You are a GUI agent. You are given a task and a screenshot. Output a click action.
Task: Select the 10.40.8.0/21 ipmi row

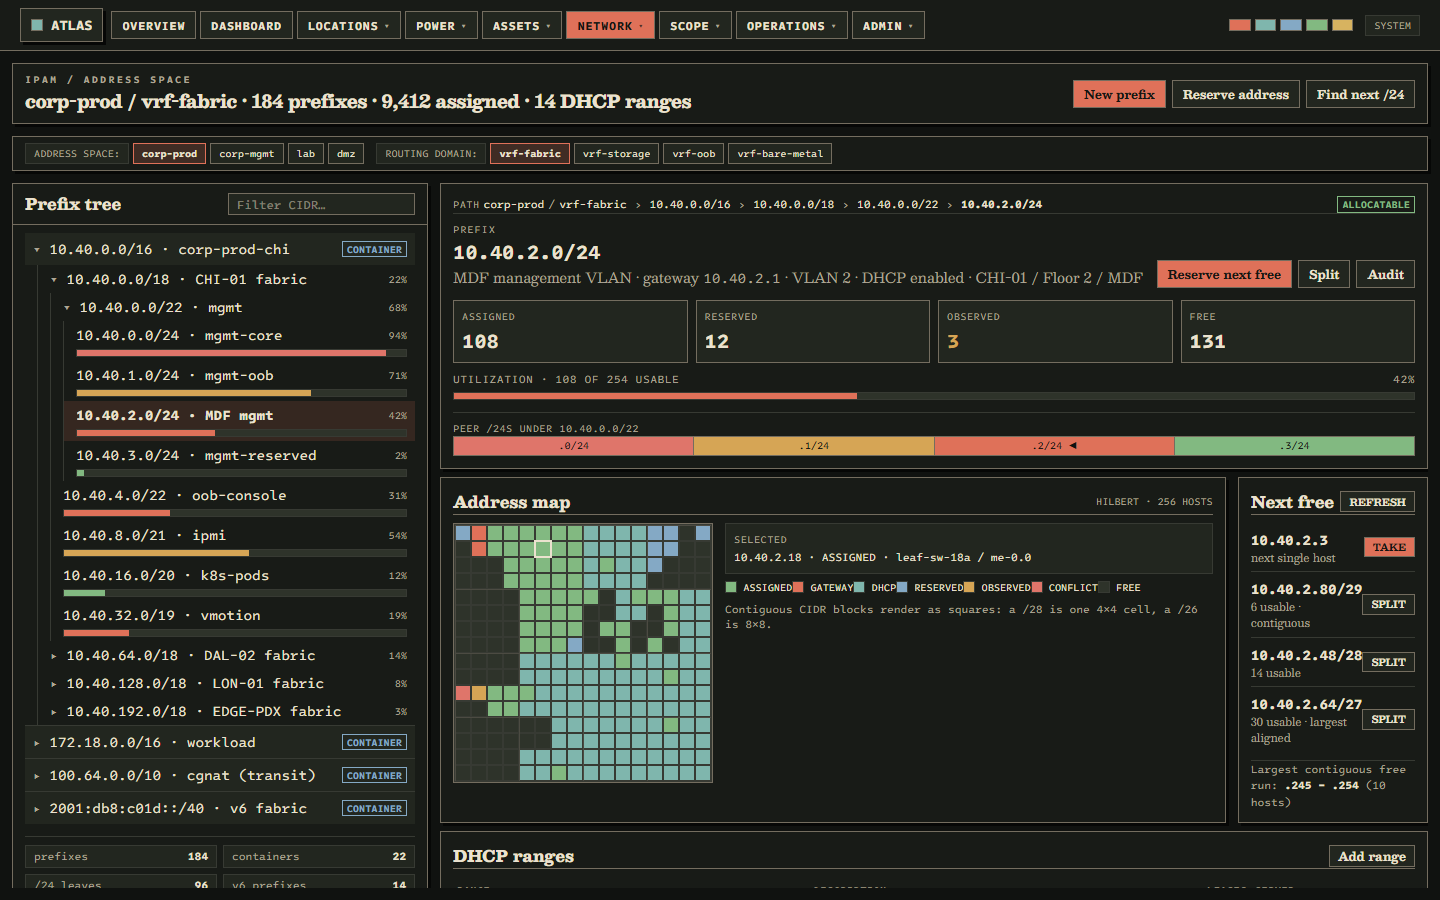coord(233,541)
